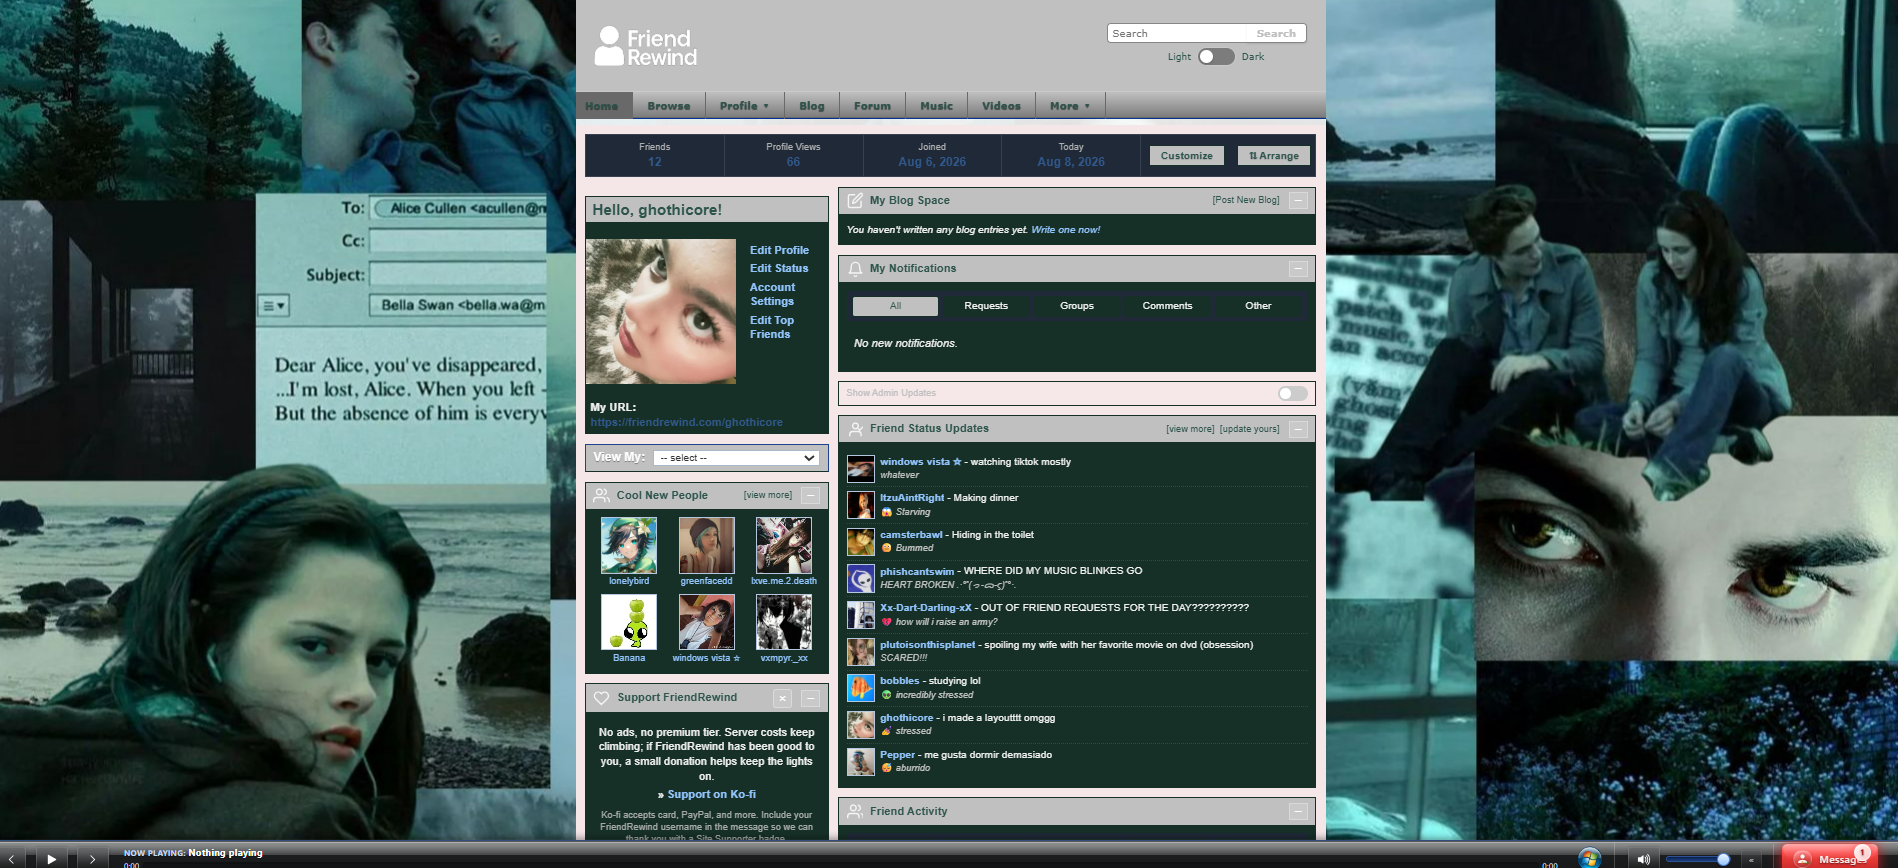This screenshot has height=868, width=1898.
Task: Collapse the Support FriendRewind panel
Action: pyautogui.click(x=811, y=698)
